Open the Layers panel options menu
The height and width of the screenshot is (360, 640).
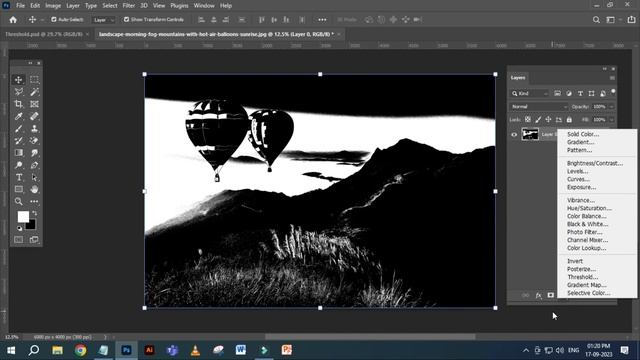click(x=612, y=78)
